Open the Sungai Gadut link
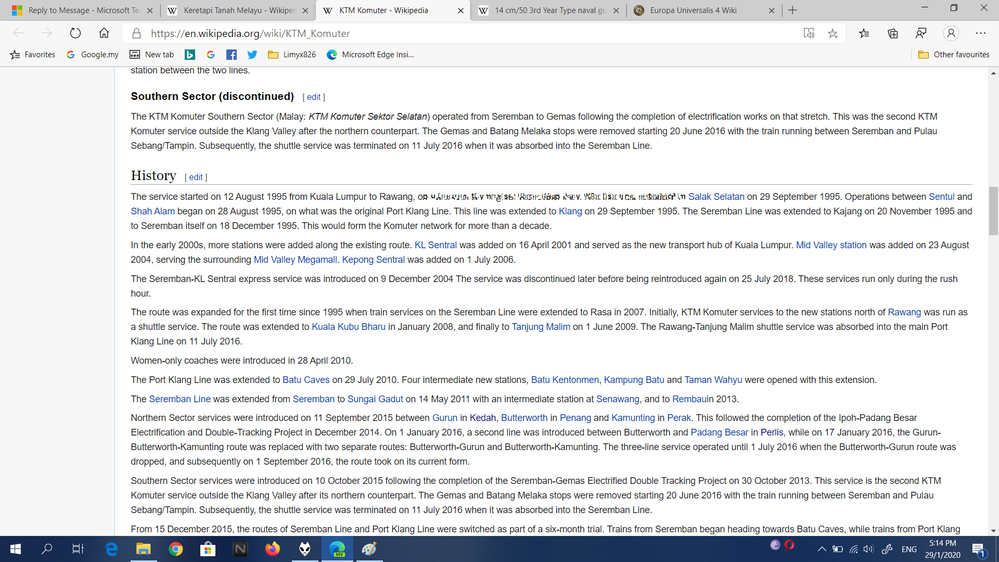This screenshot has width=999, height=562. pos(375,399)
